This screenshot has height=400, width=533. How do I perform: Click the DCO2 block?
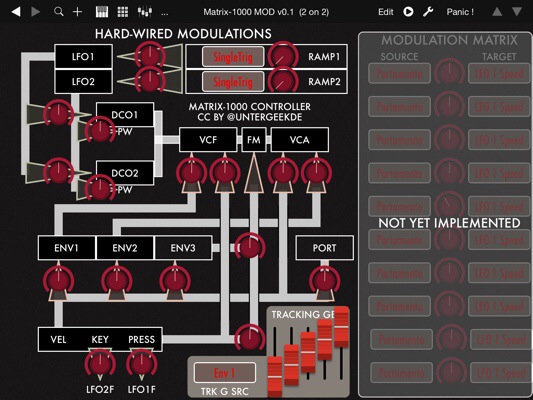[125, 173]
